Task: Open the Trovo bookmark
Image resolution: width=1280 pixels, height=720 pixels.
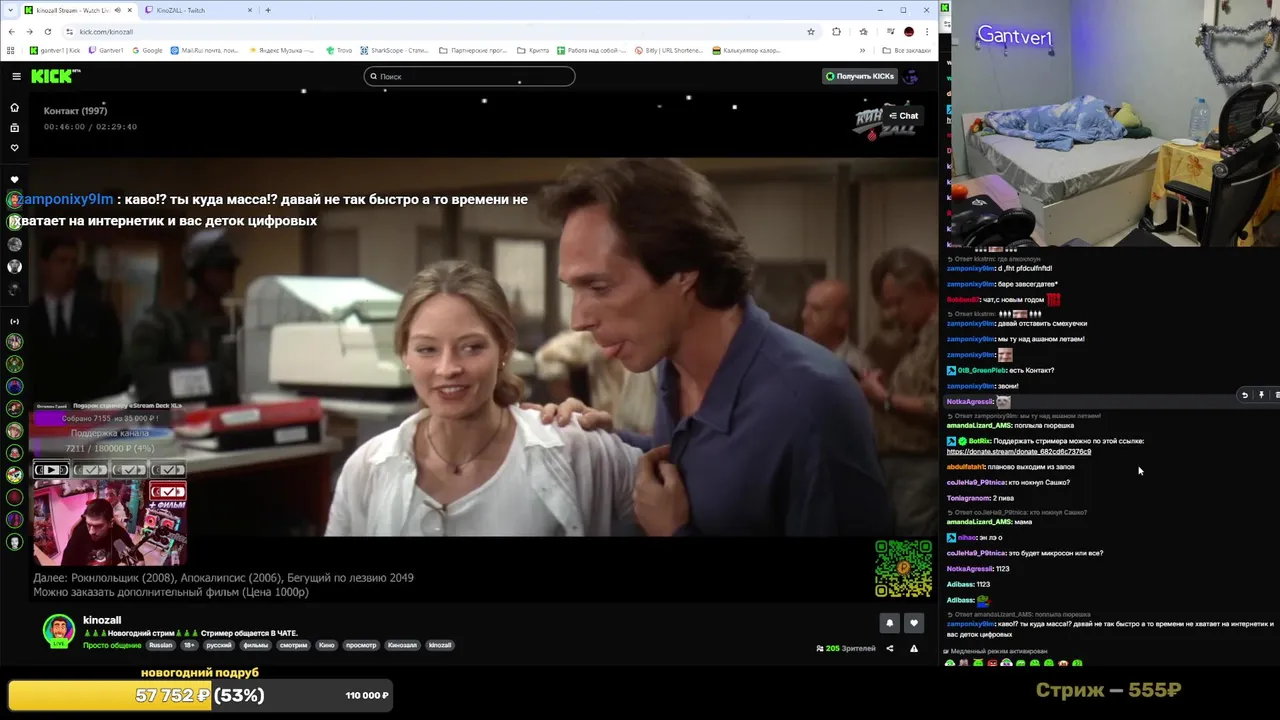Action: coord(339,50)
